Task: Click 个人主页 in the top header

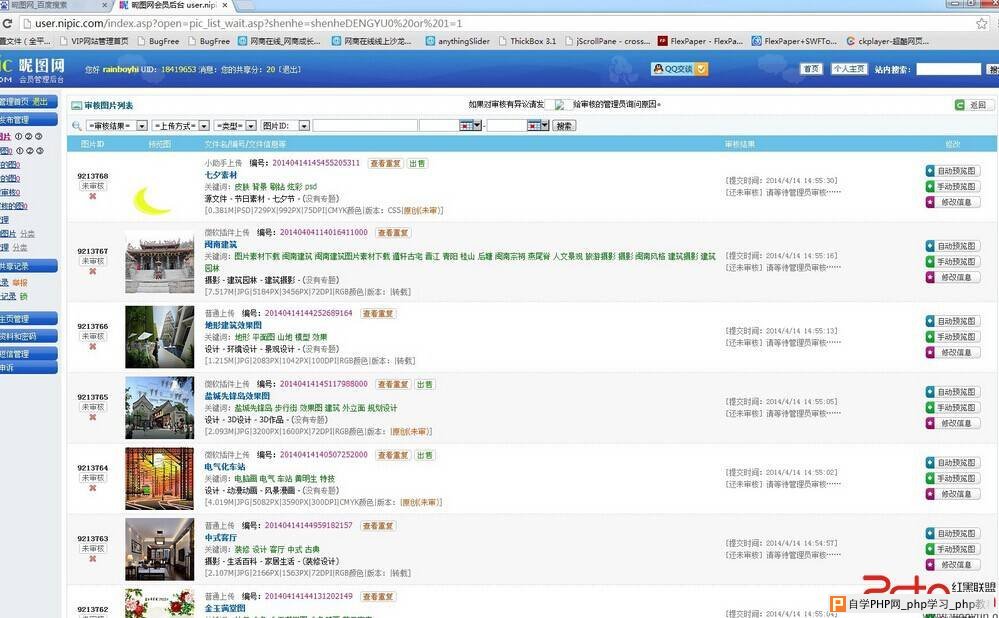Action: (x=849, y=69)
